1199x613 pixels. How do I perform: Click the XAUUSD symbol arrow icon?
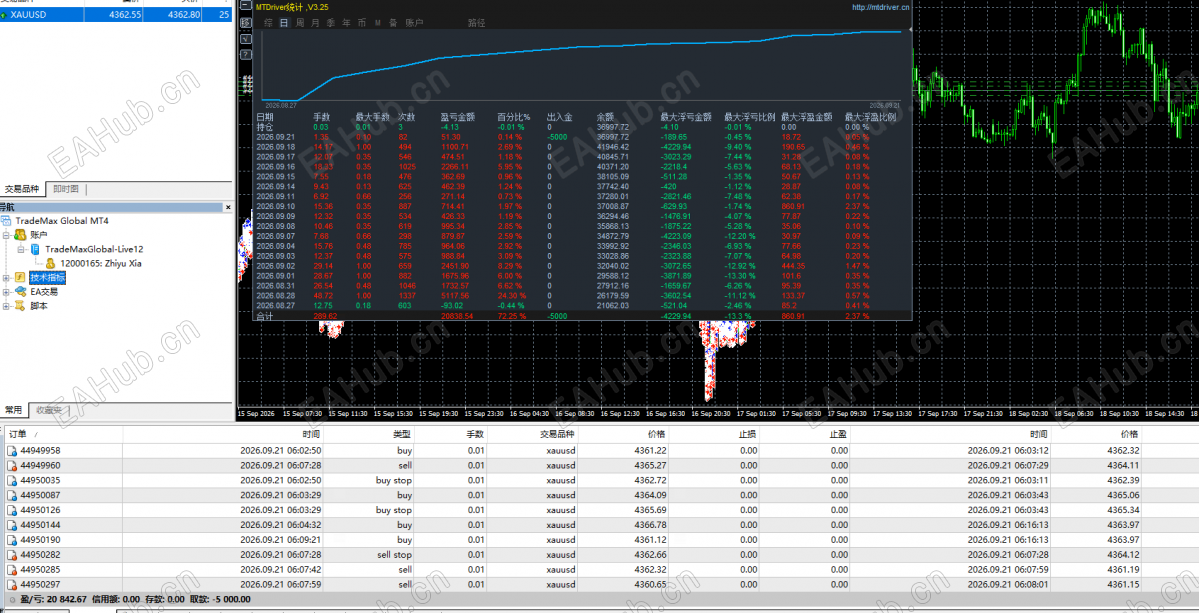click(x=5, y=15)
